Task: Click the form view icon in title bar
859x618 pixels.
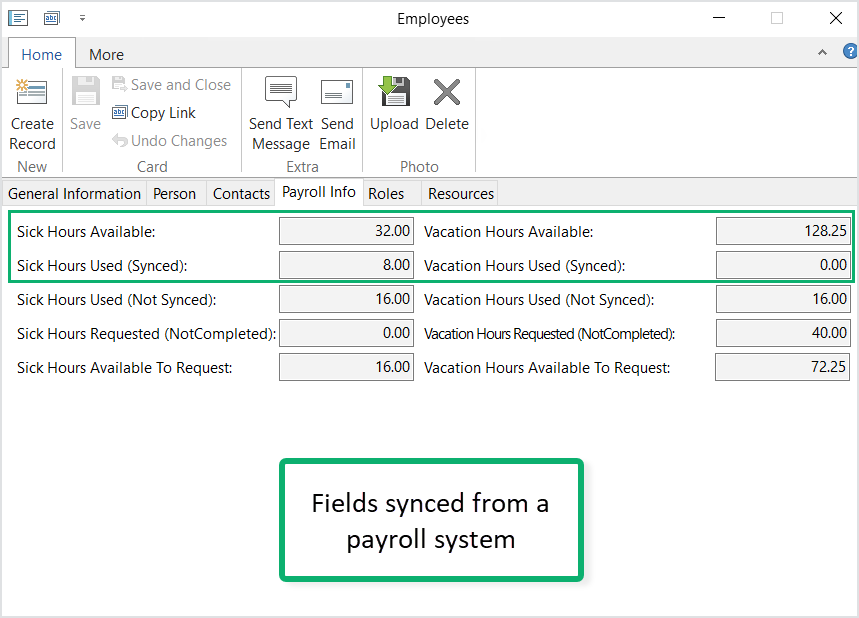Action: (x=18, y=19)
